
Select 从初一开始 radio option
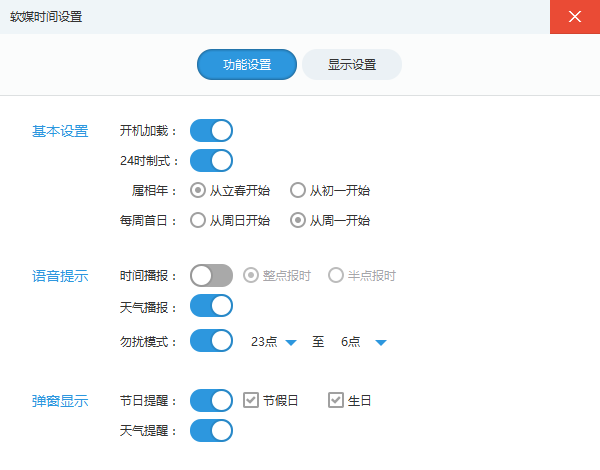coord(297,190)
